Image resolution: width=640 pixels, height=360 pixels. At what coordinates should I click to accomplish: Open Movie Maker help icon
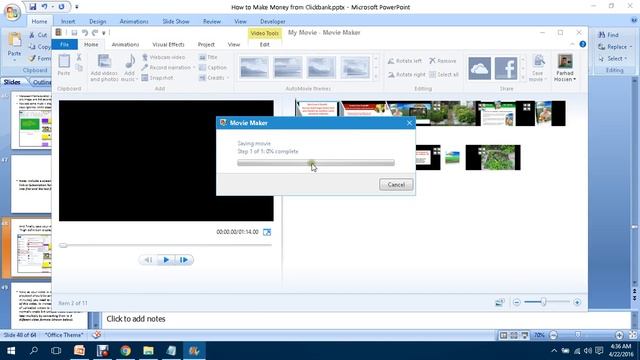click(x=582, y=44)
